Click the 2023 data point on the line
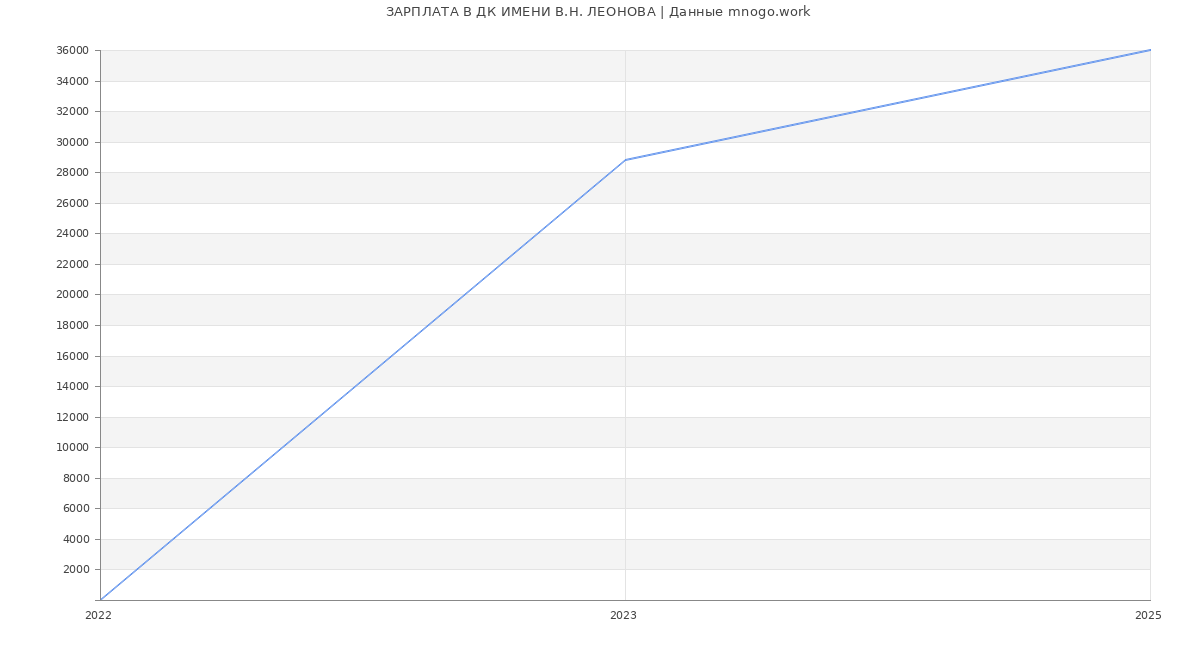 tap(625, 160)
